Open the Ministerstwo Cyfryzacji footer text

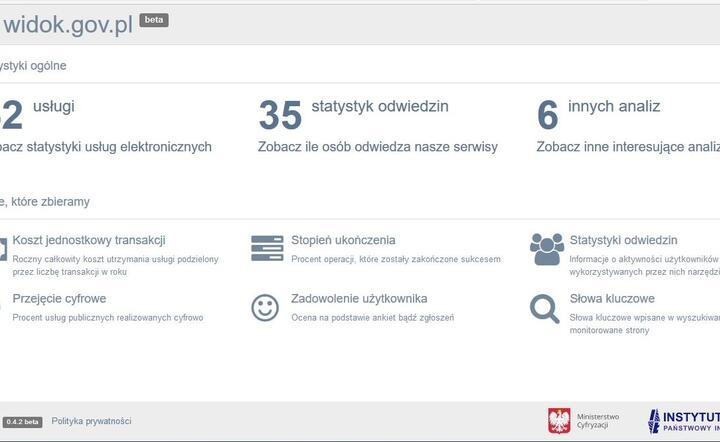click(x=598, y=421)
